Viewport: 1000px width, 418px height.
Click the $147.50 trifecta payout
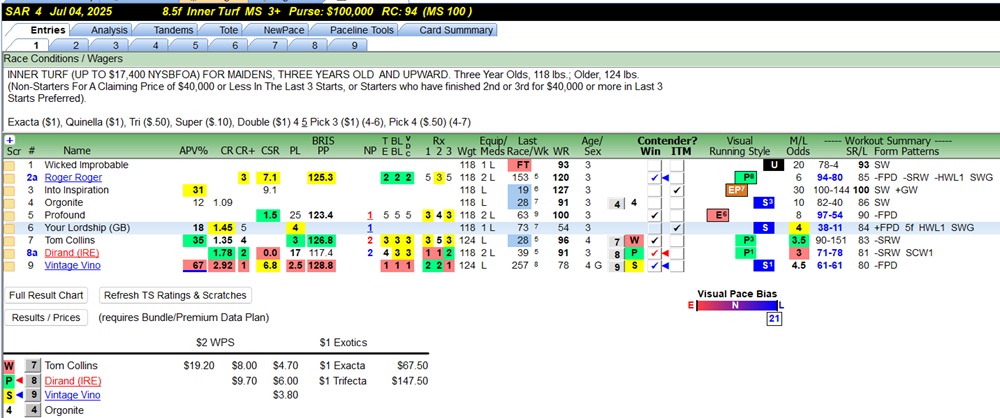pos(409,381)
